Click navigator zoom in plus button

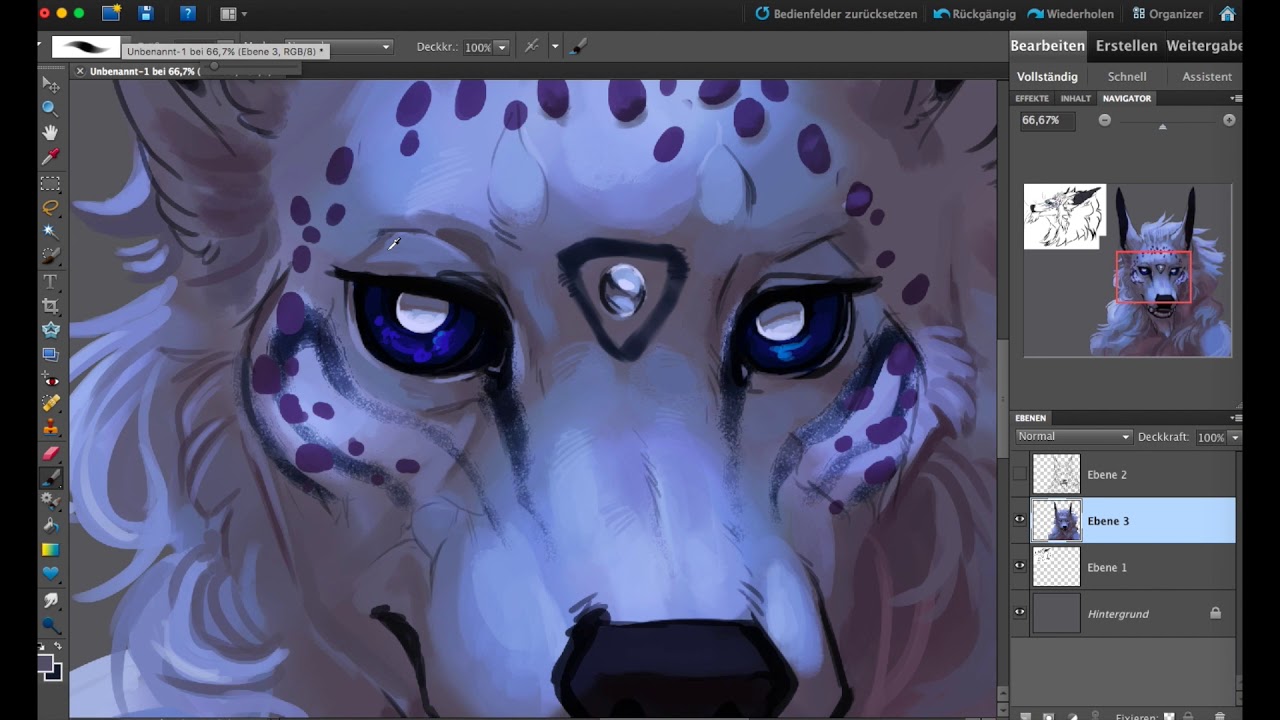(1229, 120)
